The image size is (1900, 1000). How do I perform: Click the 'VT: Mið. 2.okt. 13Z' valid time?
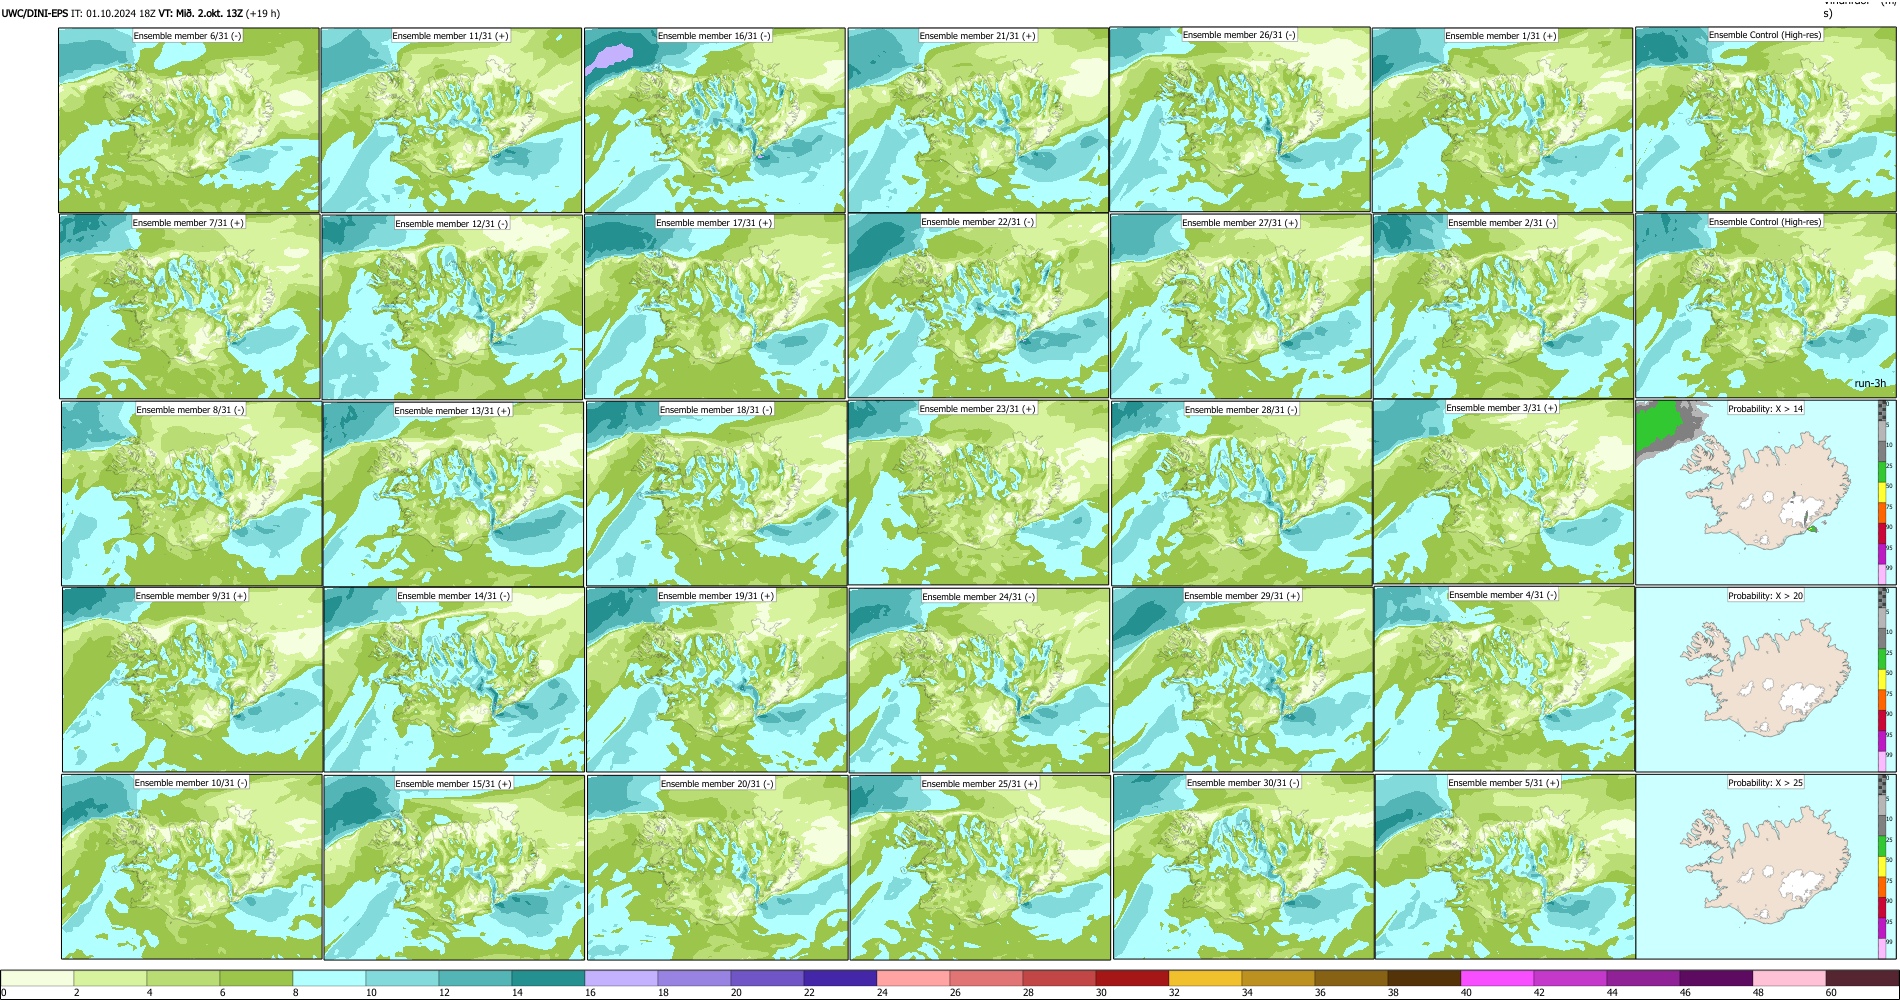pos(201,13)
